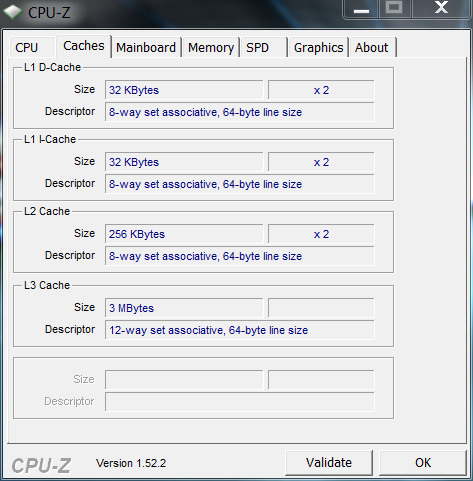Click L2 Cache x 2 count field
Screen dimensions: 473x481
point(321,234)
